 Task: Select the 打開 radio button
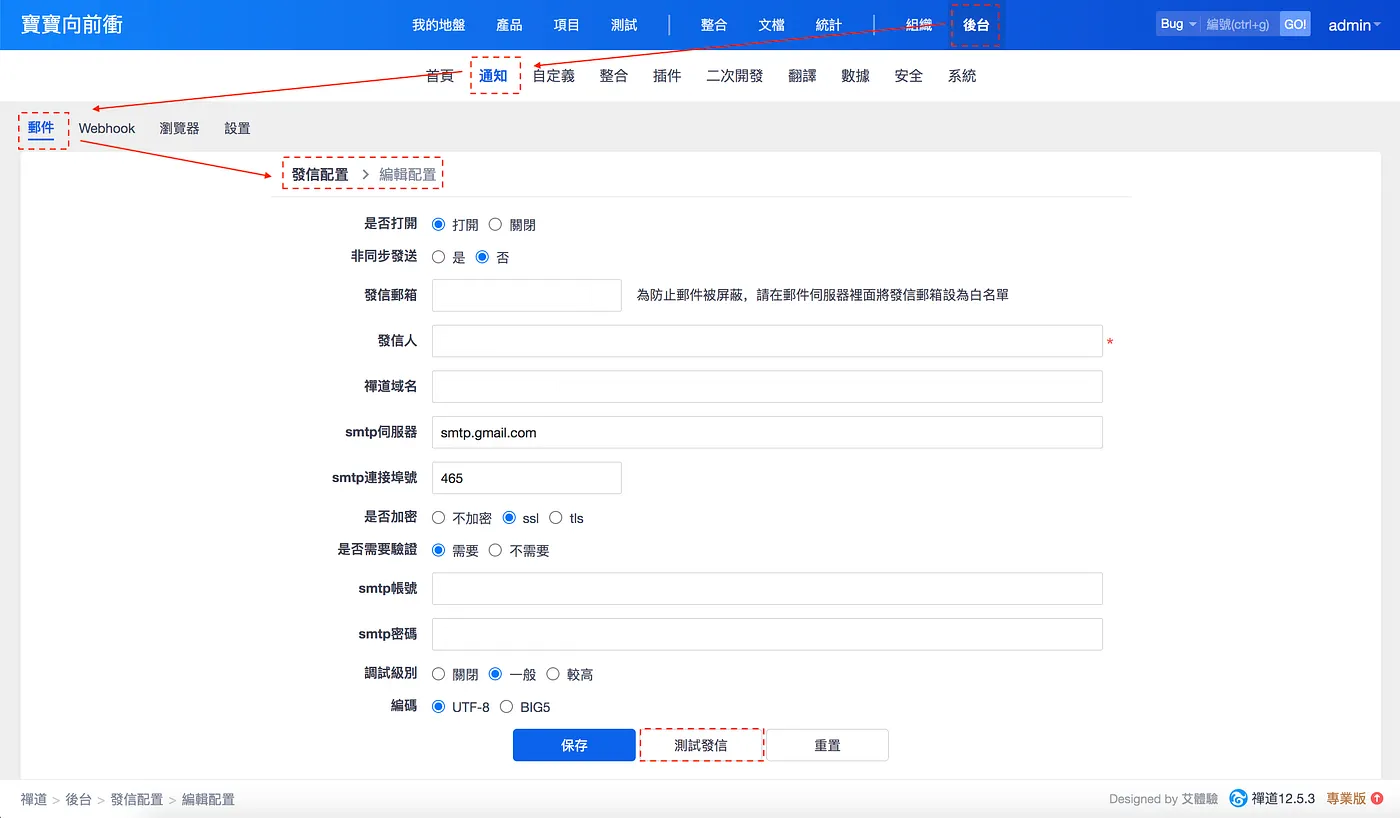(x=438, y=225)
